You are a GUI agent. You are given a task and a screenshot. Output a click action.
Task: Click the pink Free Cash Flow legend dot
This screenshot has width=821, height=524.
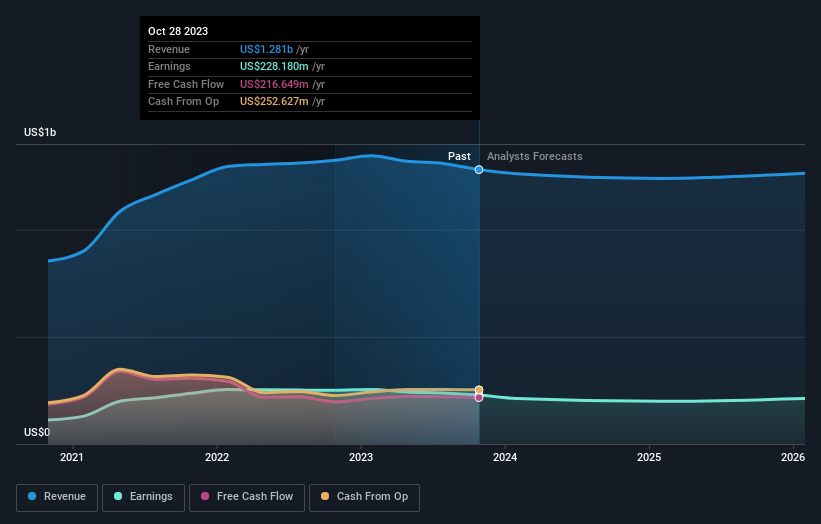205,496
